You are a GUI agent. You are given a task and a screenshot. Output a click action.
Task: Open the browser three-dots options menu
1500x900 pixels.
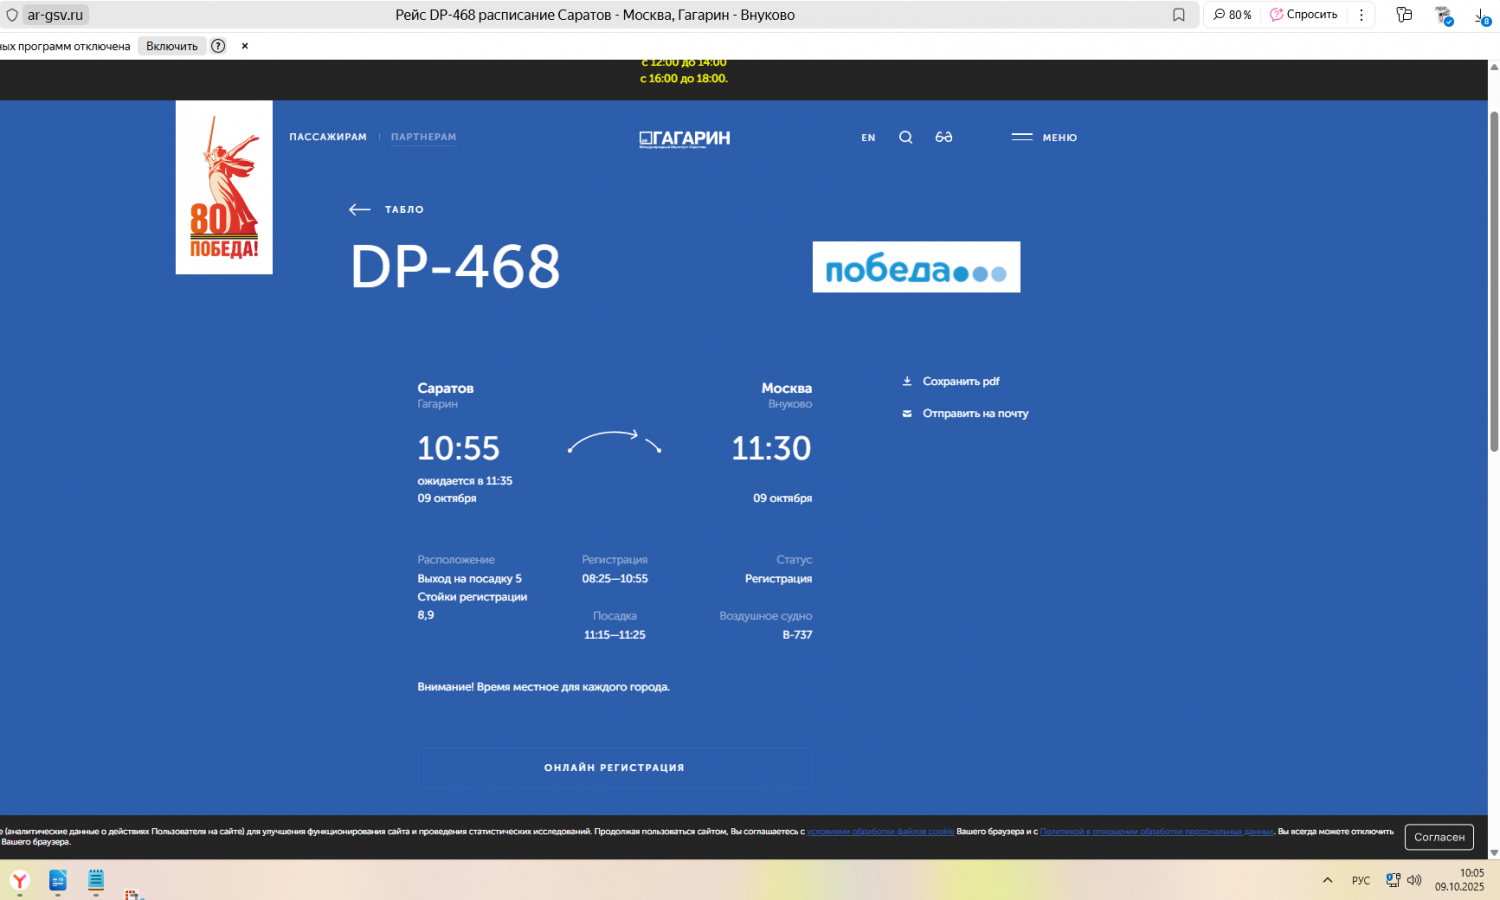click(x=1361, y=15)
